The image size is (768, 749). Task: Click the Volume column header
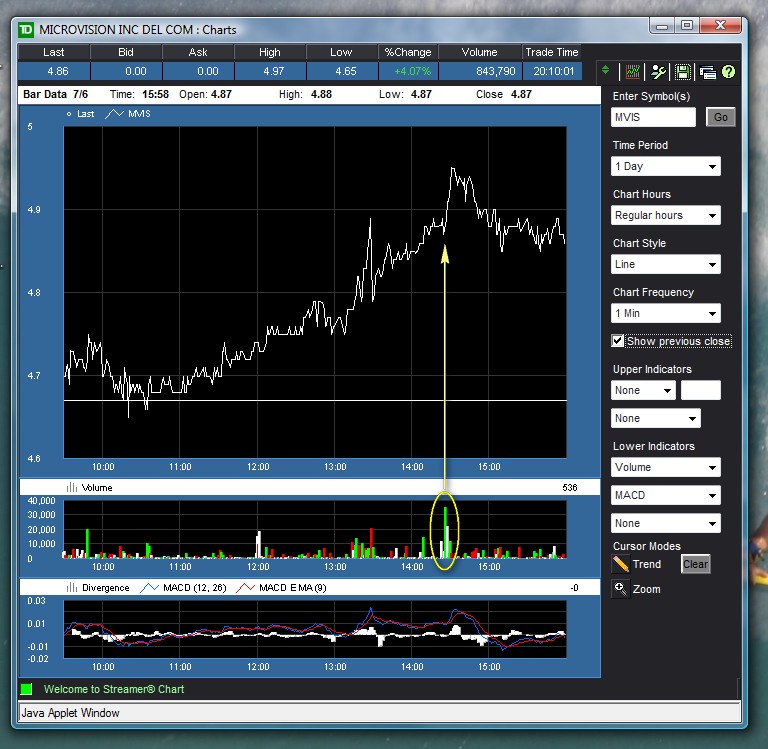point(480,52)
